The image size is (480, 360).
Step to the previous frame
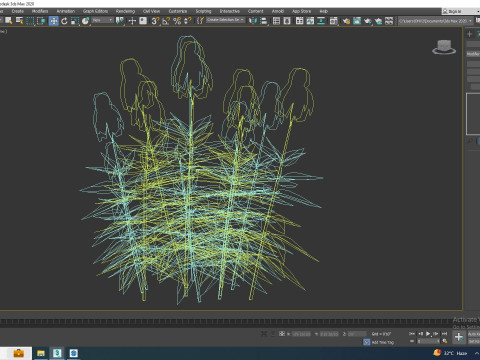coord(420,334)
